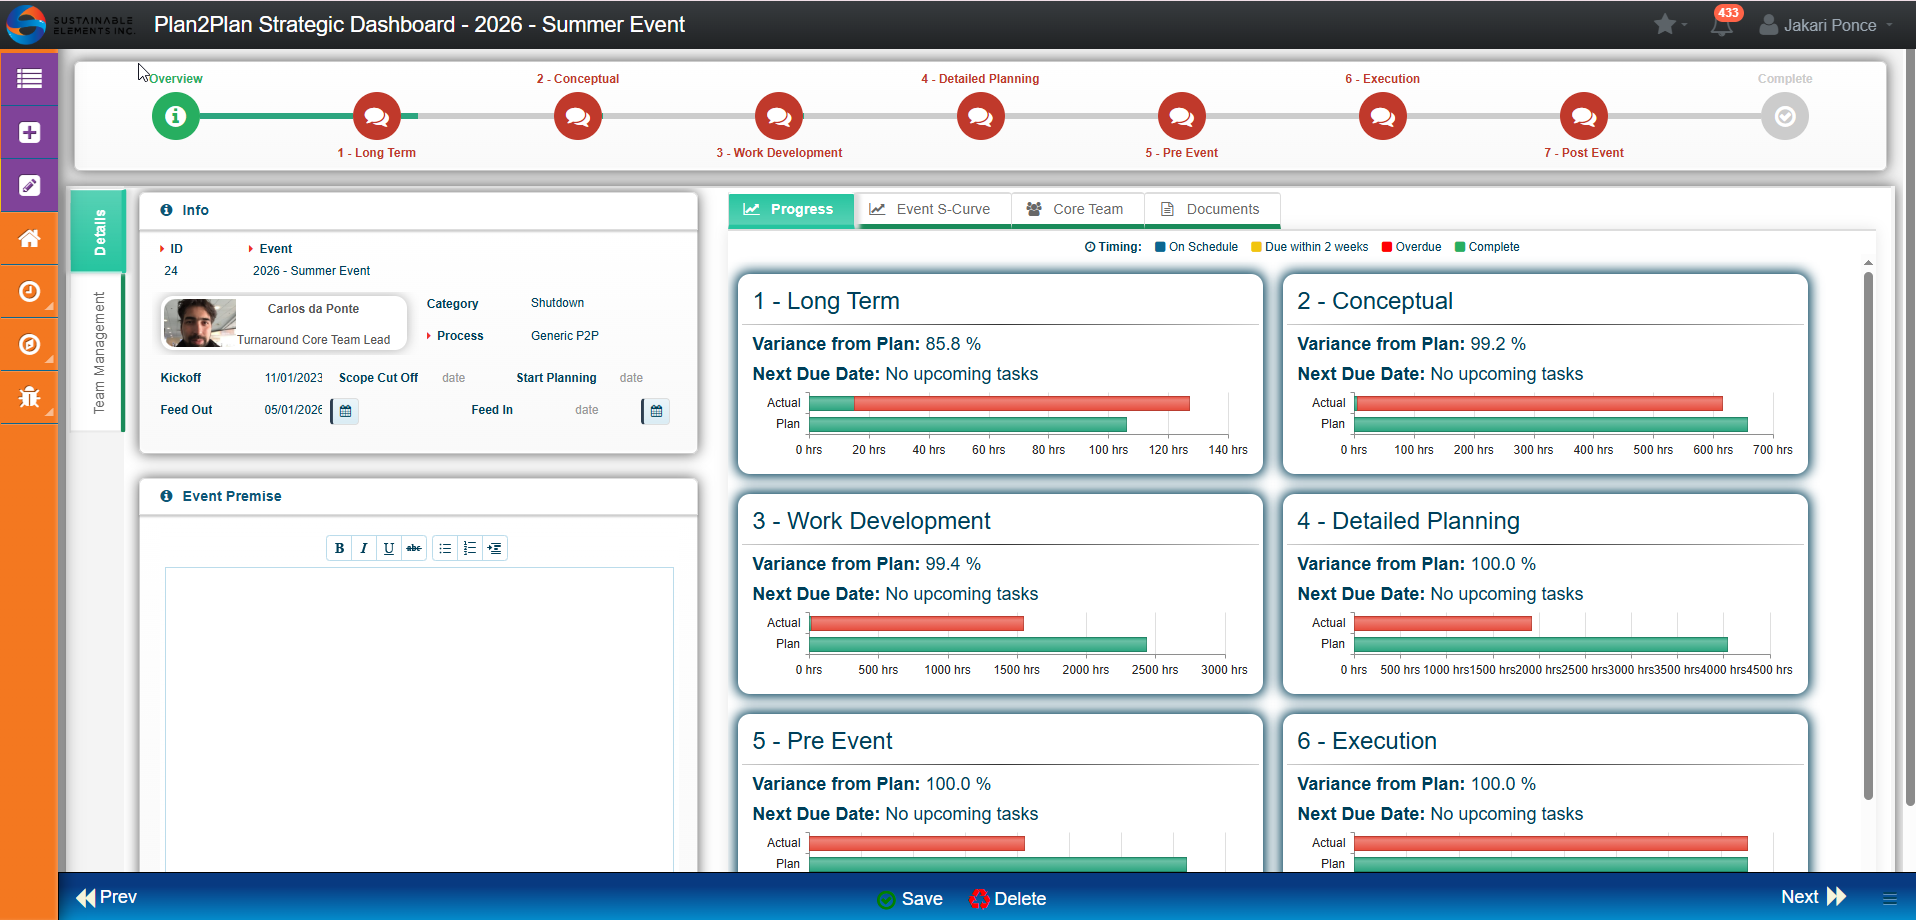Open notifications bell with 433 badge
This screenshot has width=1916, height=920.
1722,25
